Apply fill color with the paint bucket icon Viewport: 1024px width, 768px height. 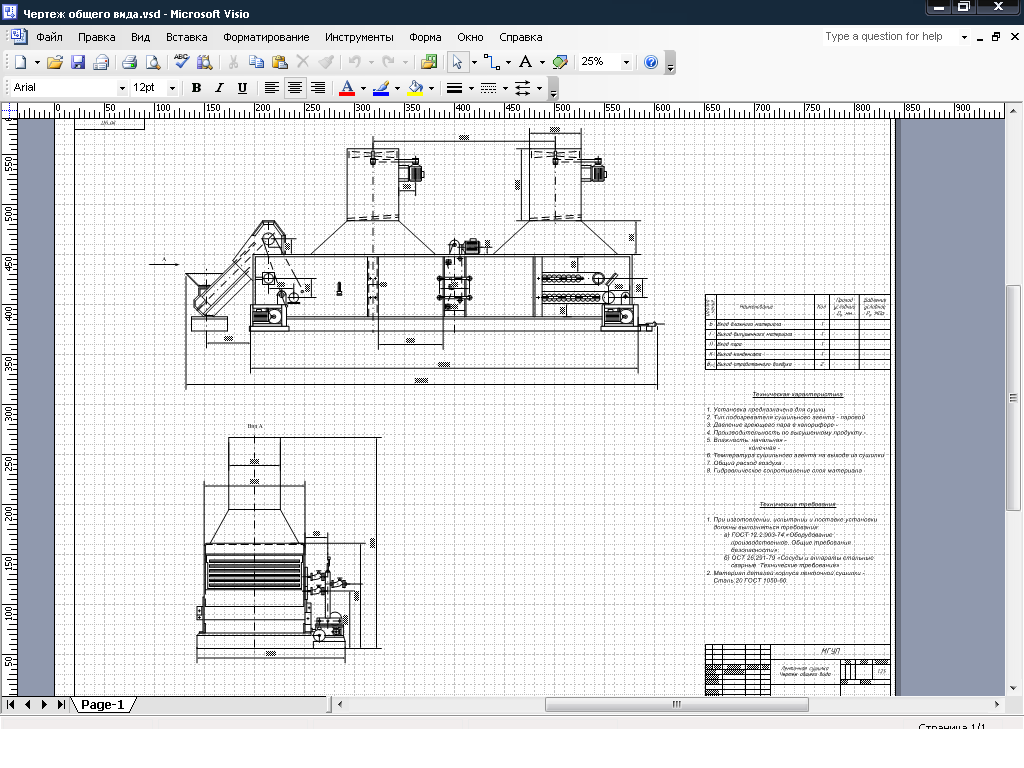[415, 88]
